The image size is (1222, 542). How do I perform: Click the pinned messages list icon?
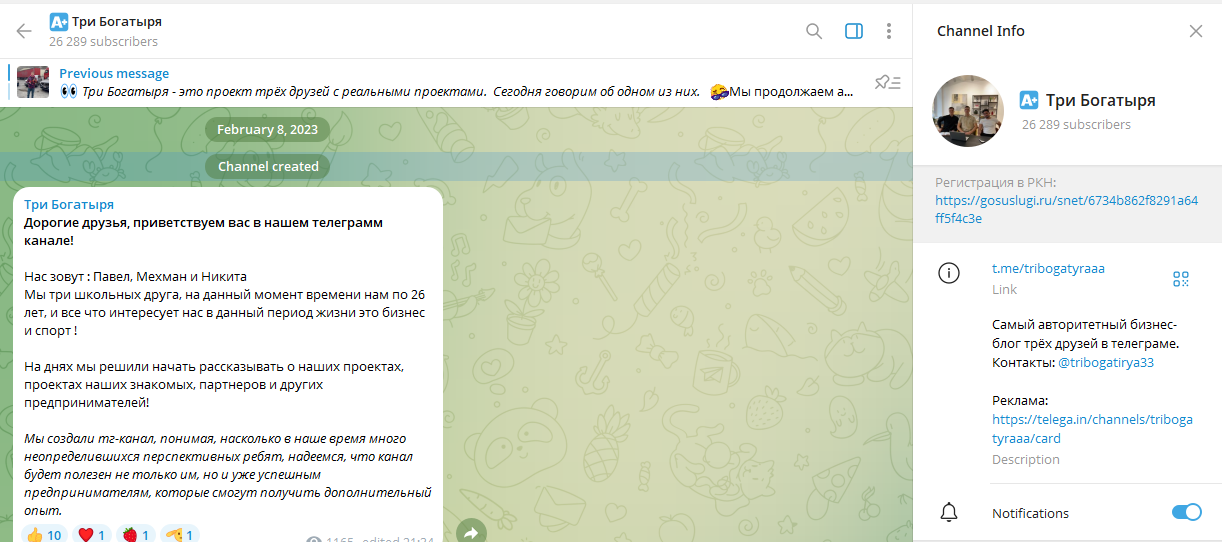point(887,82)
